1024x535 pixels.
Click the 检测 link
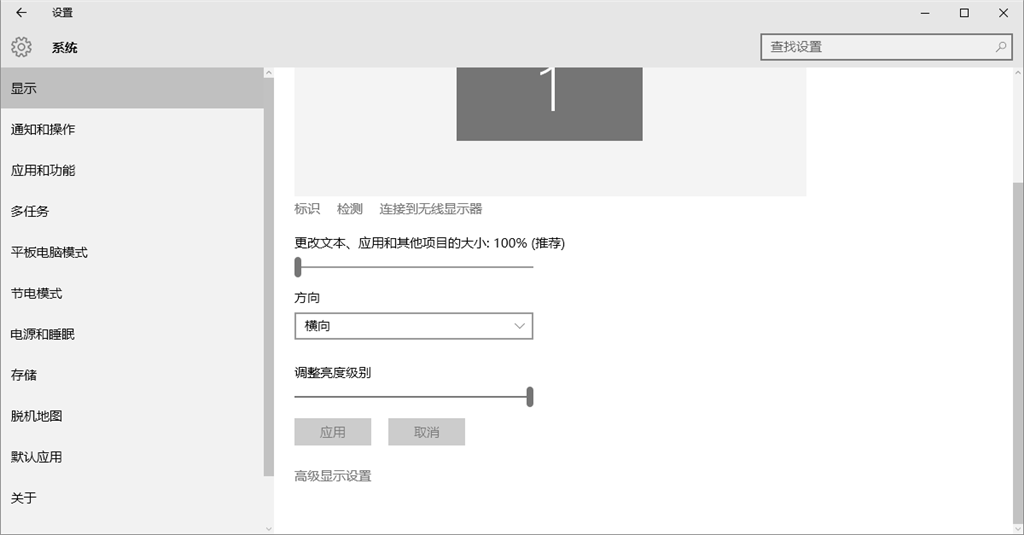(349, 209)
